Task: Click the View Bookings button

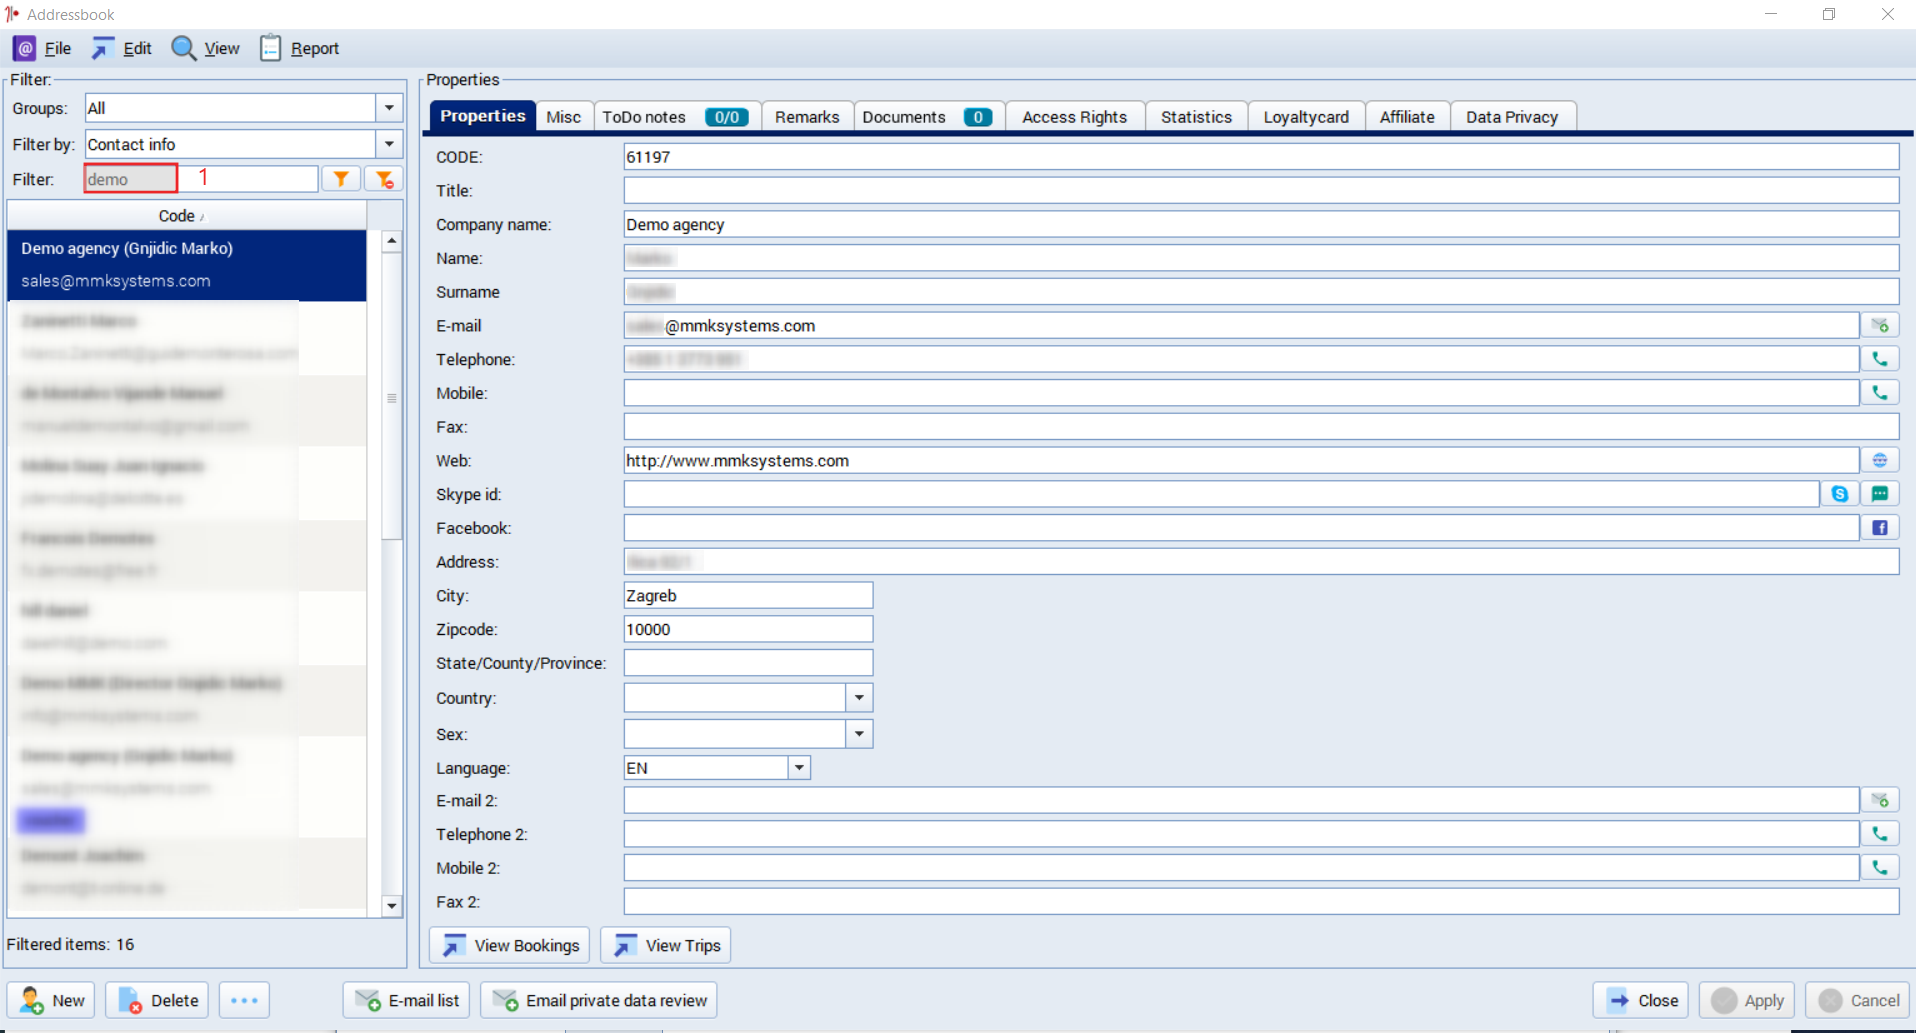Action: click(x=510, y=945)
